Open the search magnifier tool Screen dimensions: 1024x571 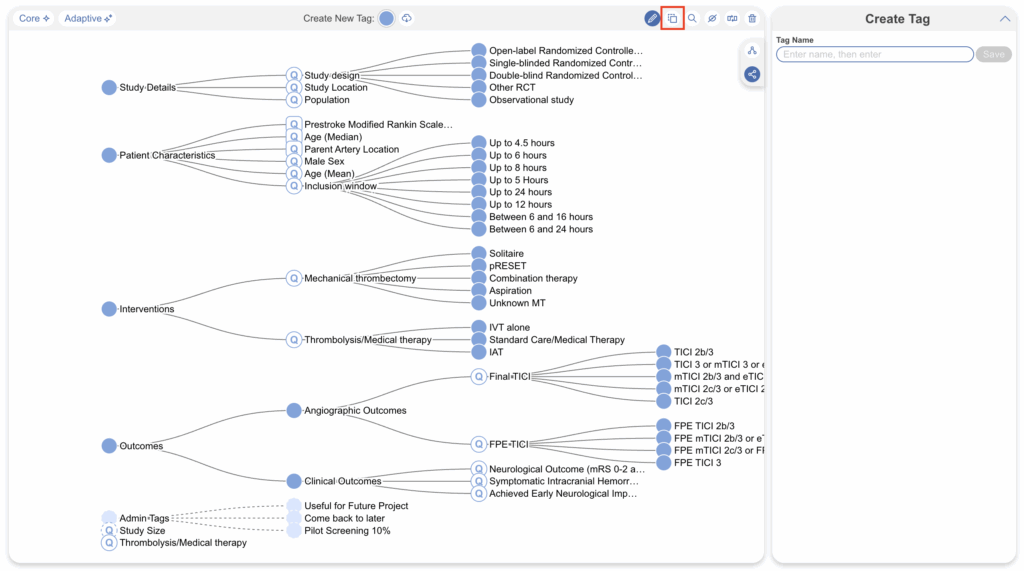click(x=692, y=18)
